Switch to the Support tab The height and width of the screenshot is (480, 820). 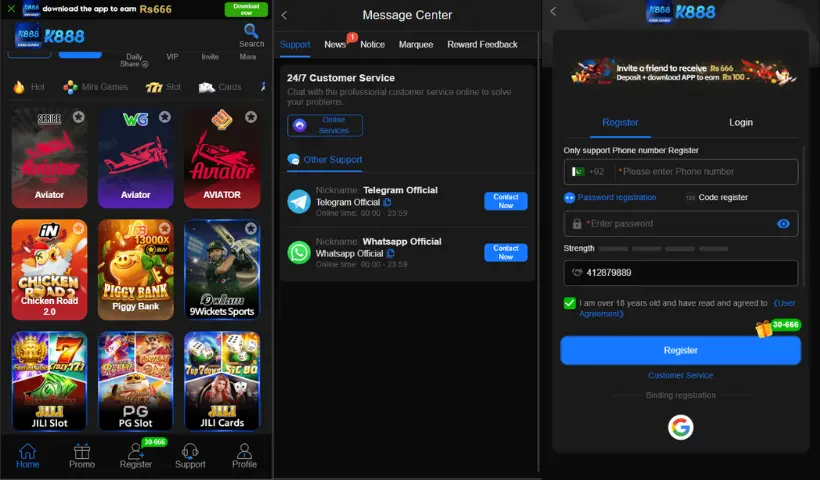295,45
